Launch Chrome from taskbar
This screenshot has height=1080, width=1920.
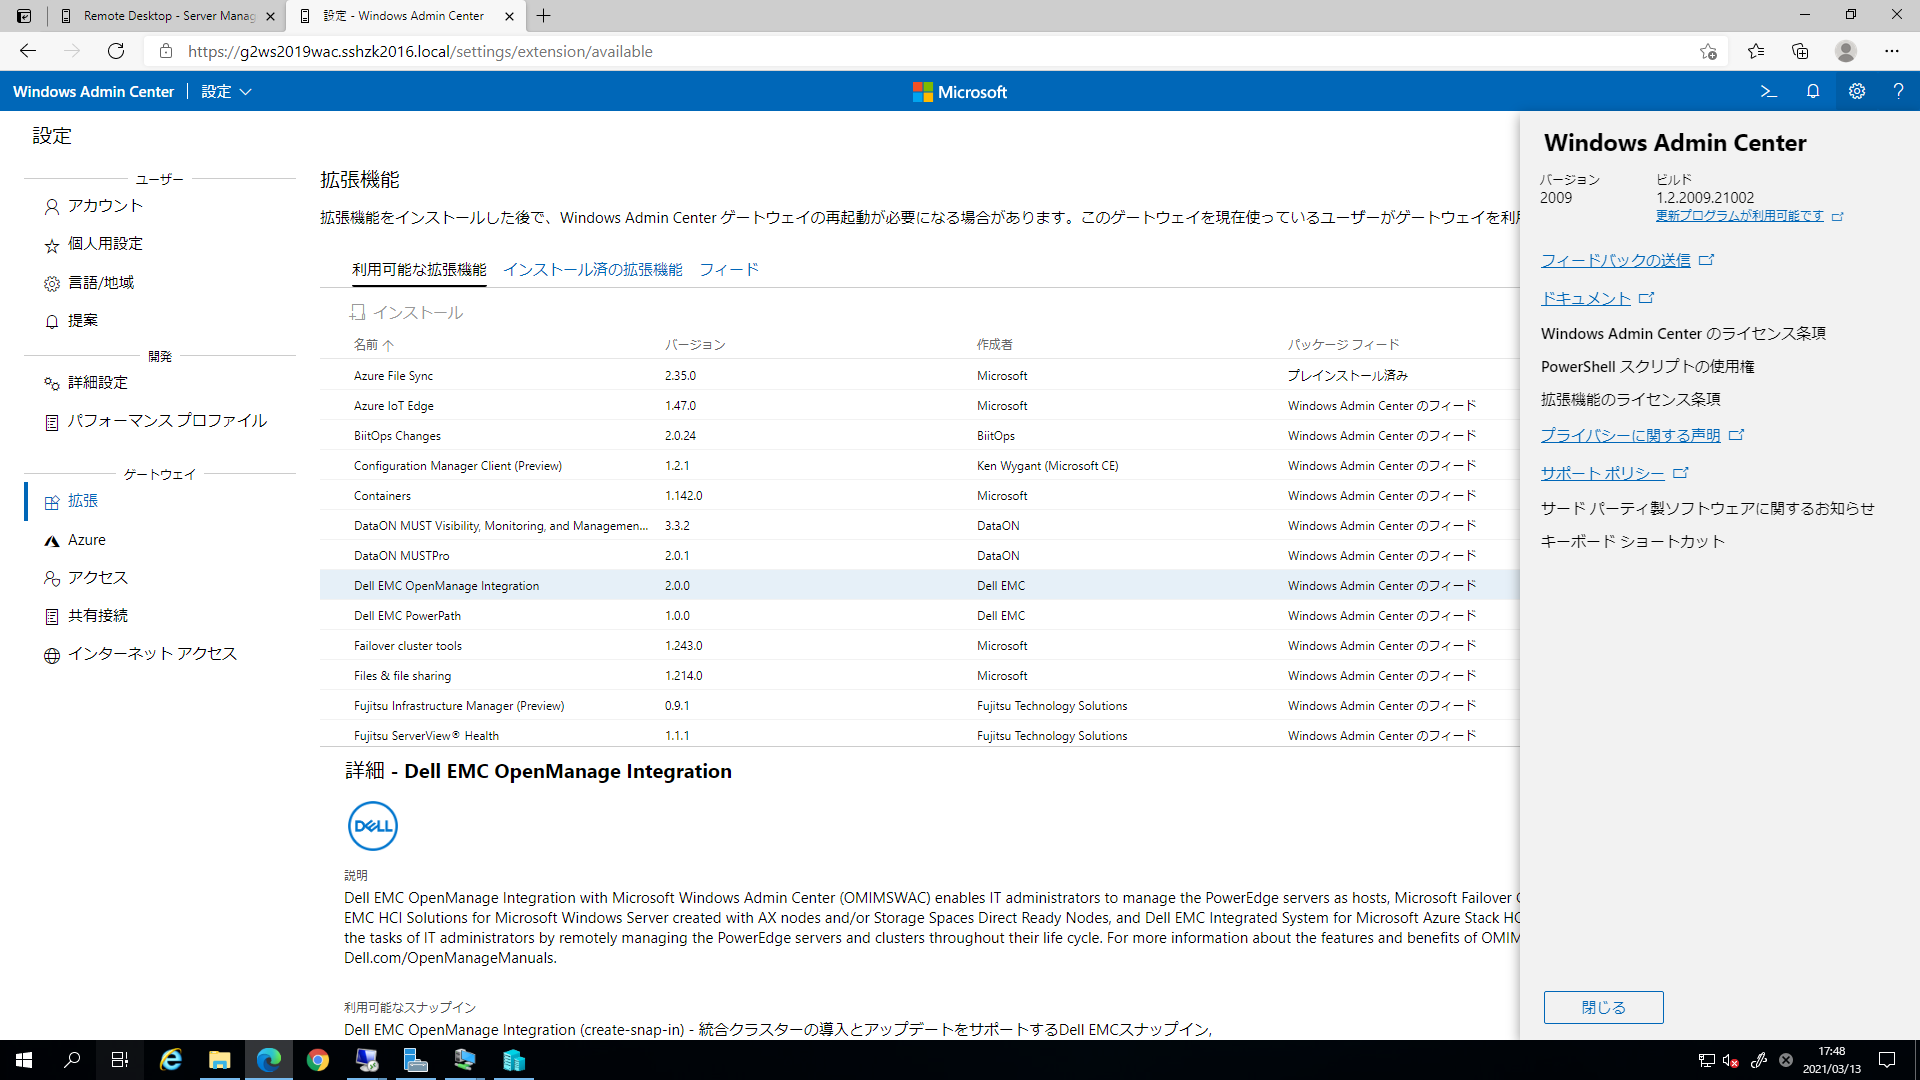[x=318, y=1060]
